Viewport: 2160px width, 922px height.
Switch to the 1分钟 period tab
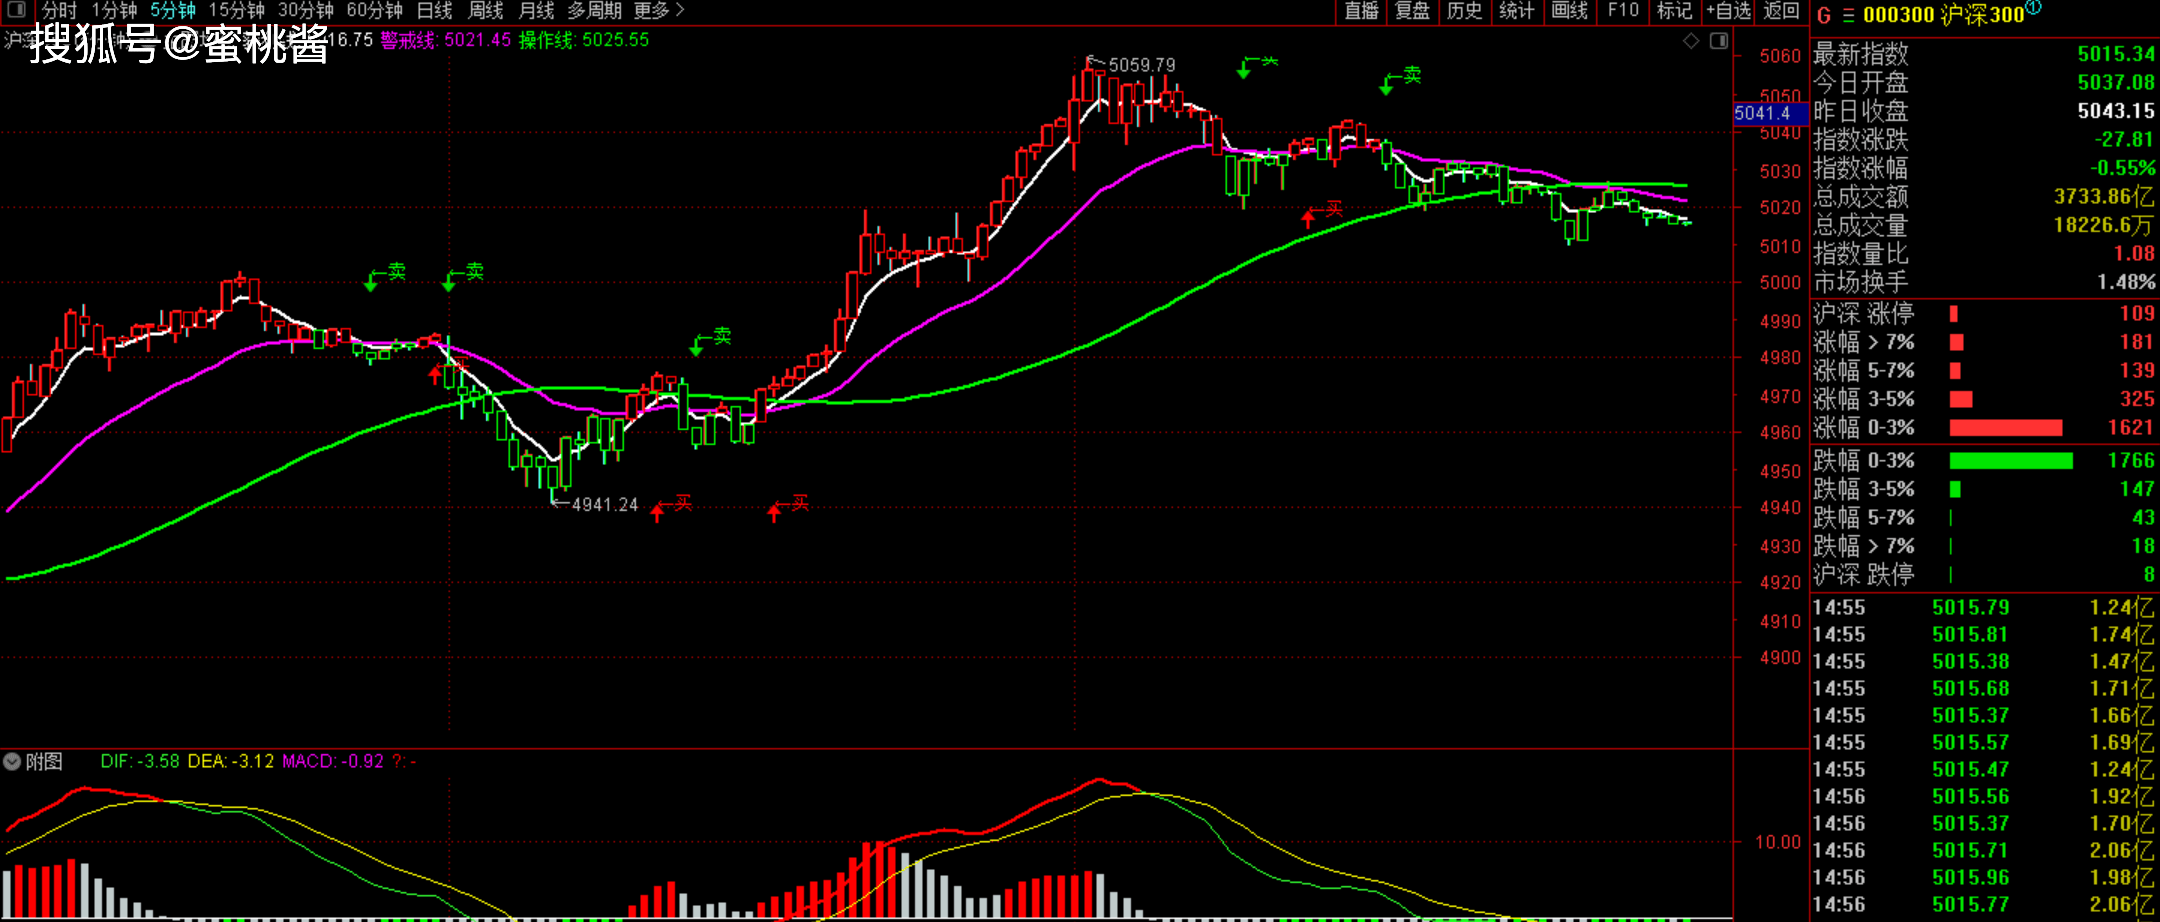pos(114,10)
